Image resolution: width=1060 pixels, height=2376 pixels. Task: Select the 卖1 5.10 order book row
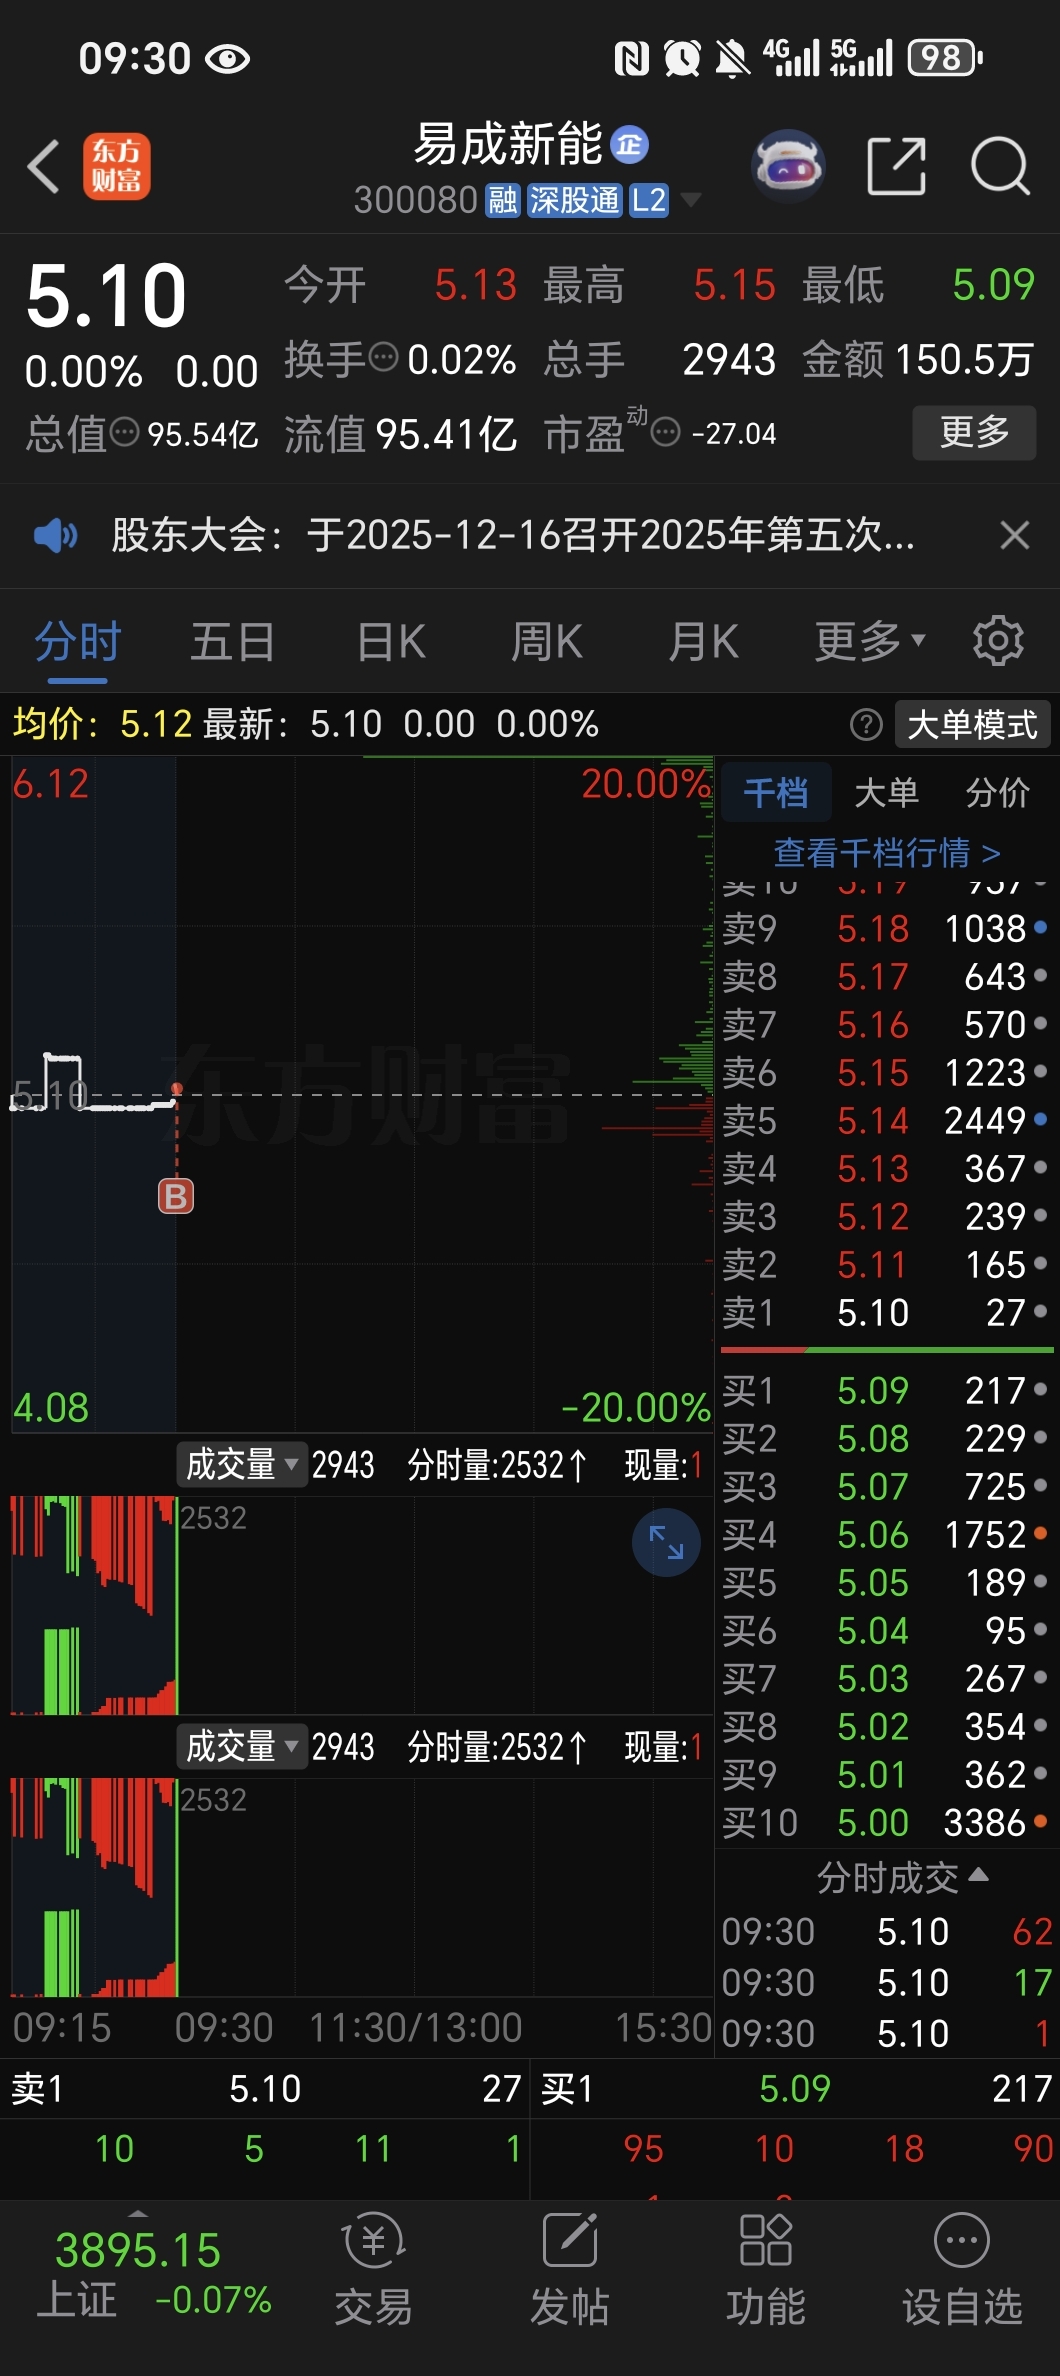(x=885, y=1312)
